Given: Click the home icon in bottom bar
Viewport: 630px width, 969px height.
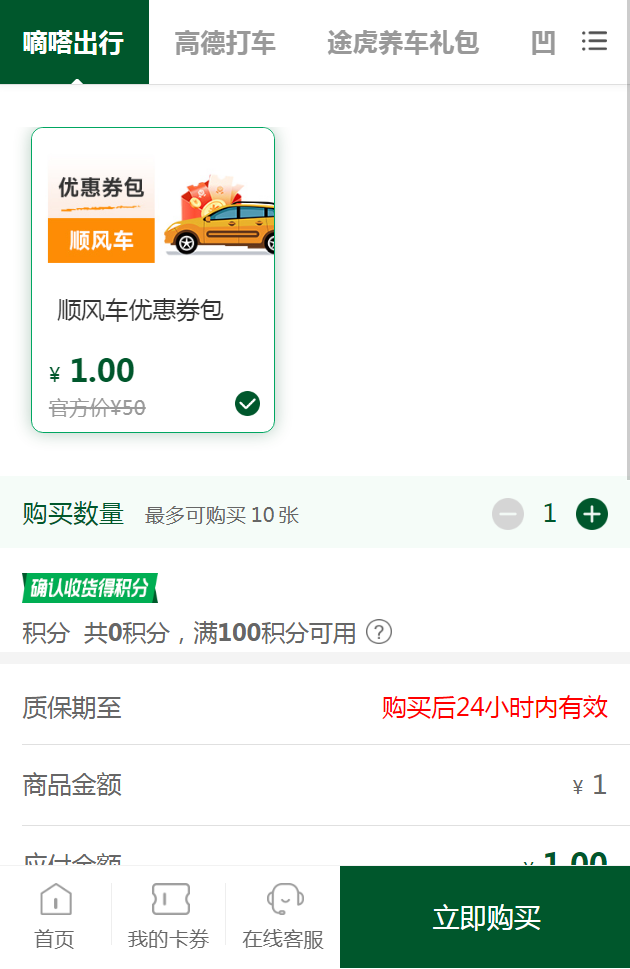Looking at the screenshot, I should coord(55,900).
